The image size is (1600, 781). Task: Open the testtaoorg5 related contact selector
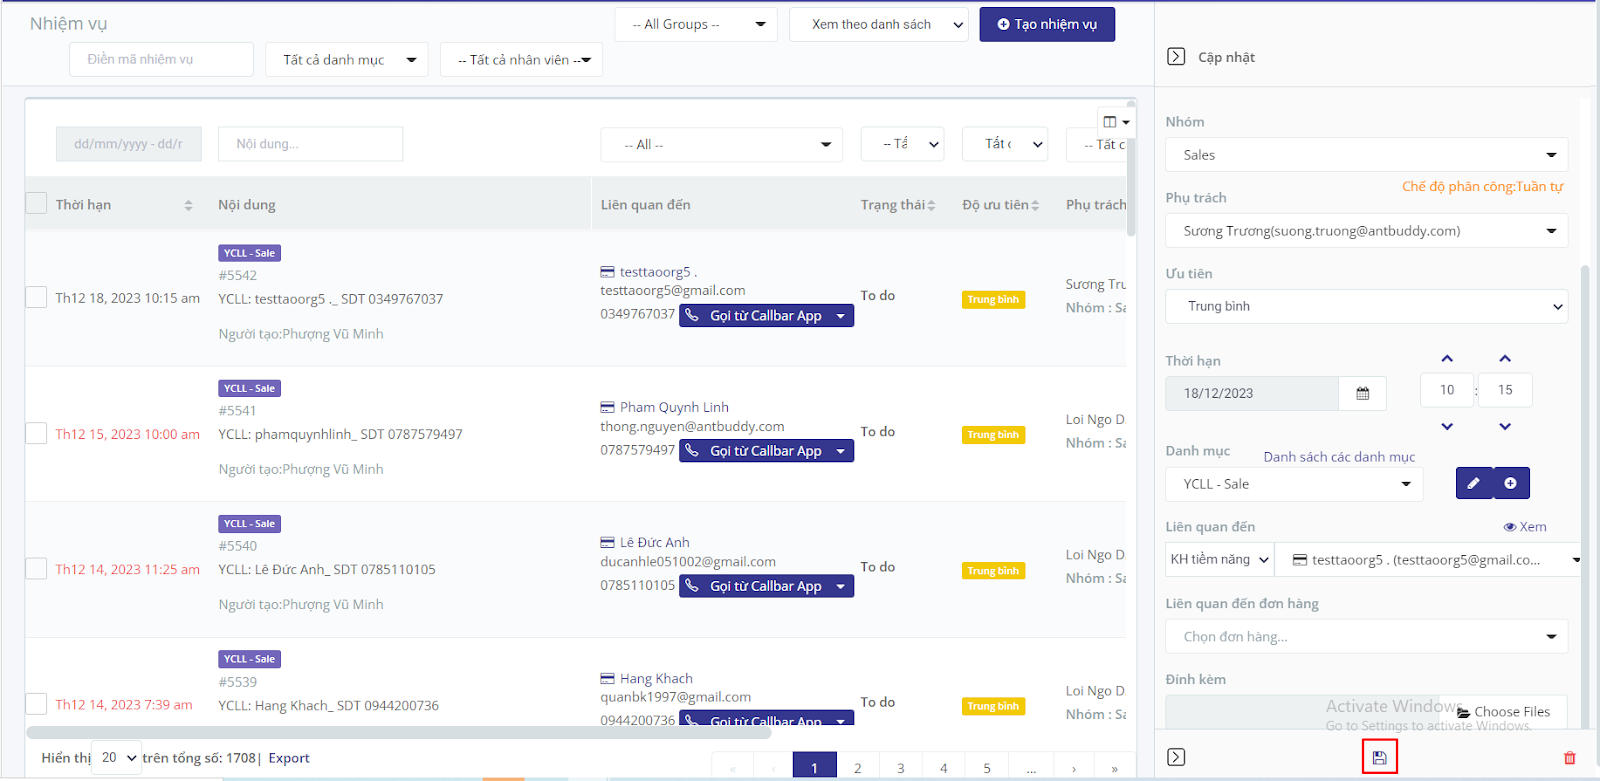(1428, 559)
